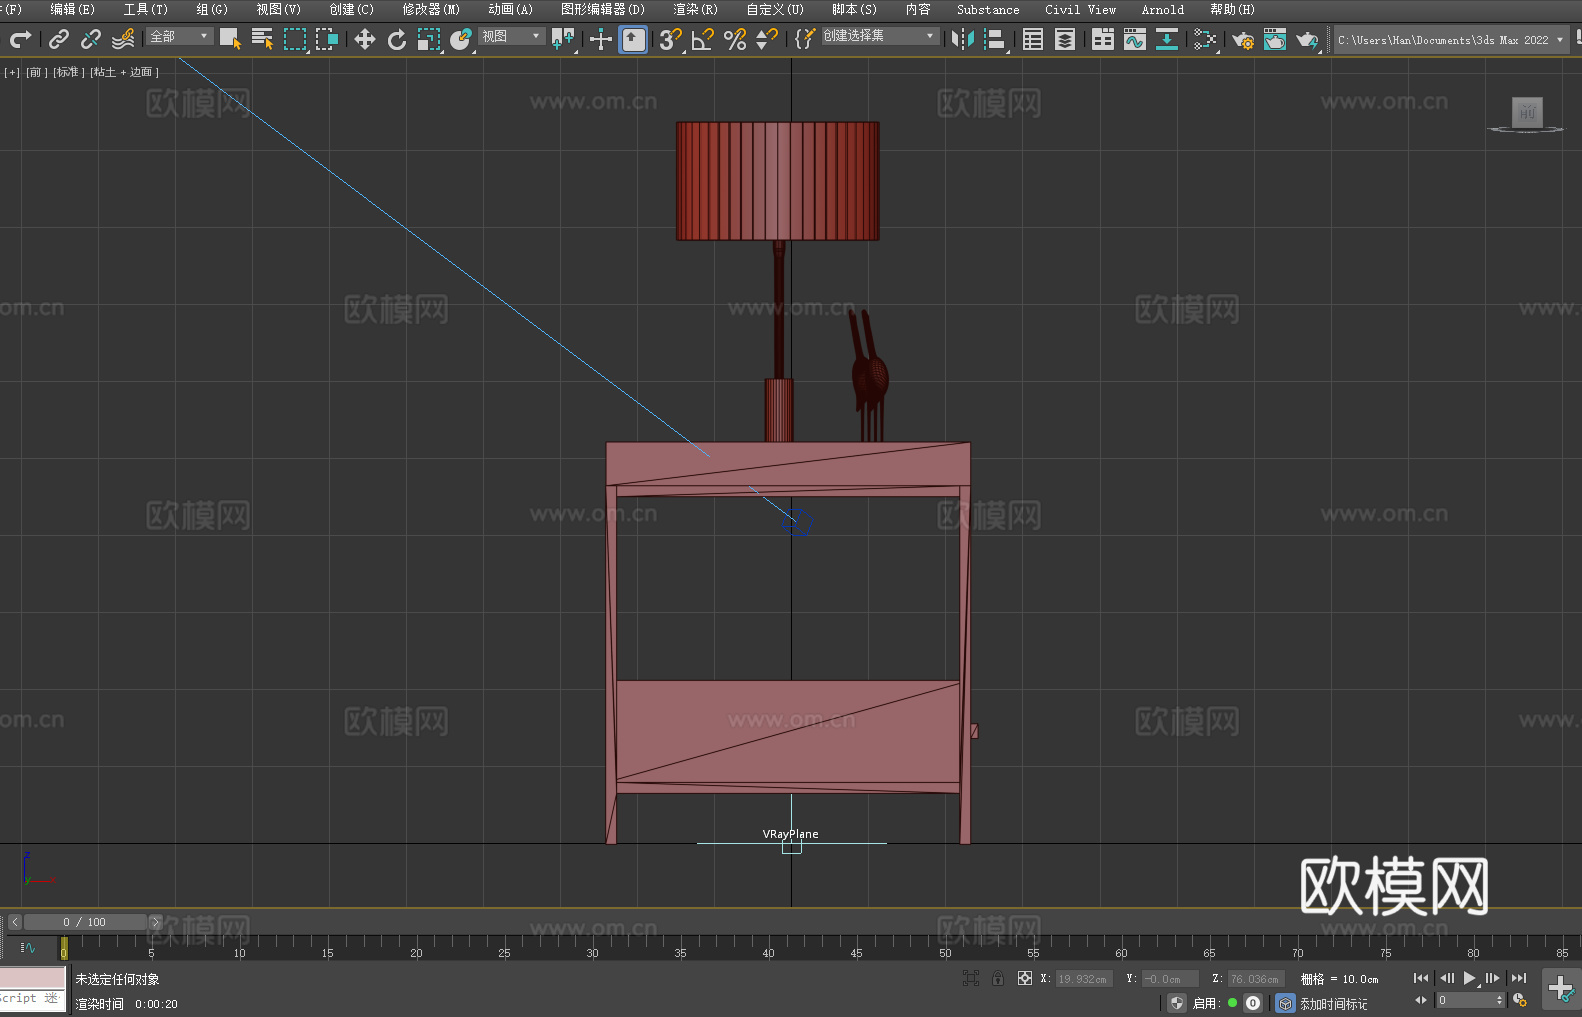Click the Mirror tool icon
The height and width of the screenshot is (1017, 1582).
pyautogui.click(x=963, y=39)
